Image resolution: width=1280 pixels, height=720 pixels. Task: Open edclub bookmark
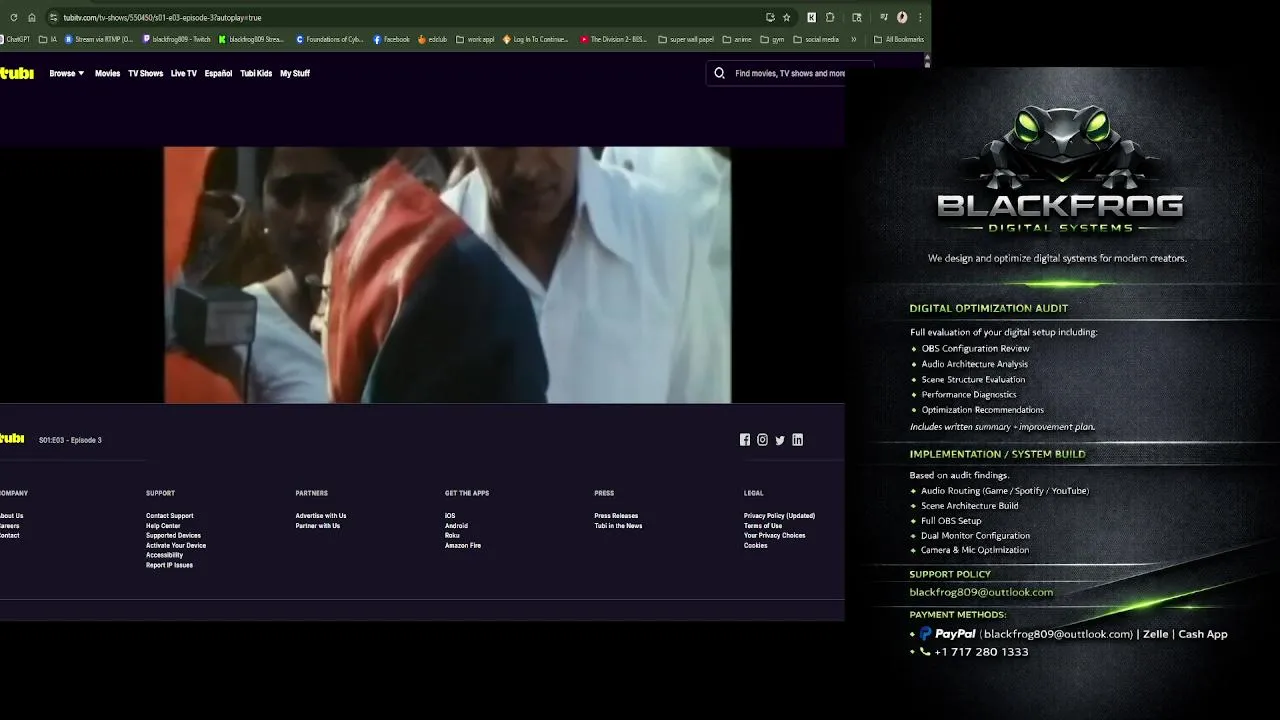tap(433, 40)
